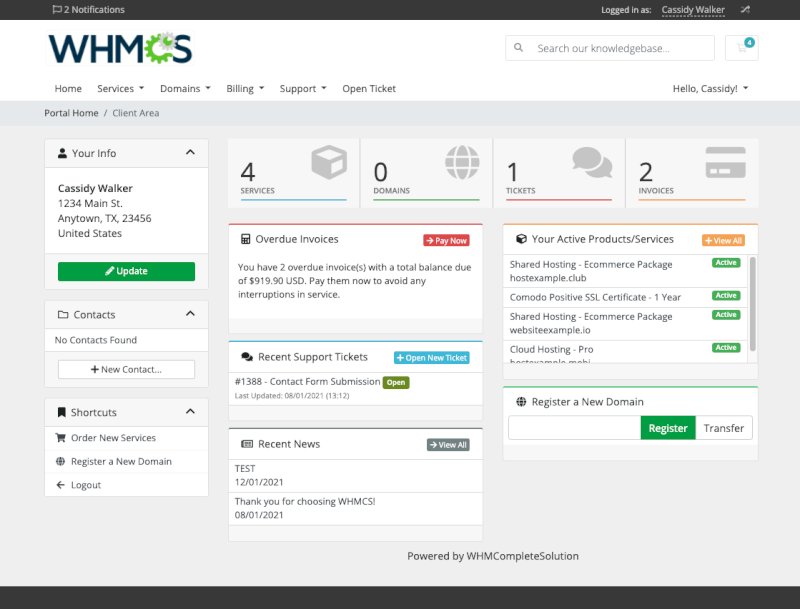
Task: Click the Open New Ticket button
Action: pyautogui.click(x=432, y=358)
